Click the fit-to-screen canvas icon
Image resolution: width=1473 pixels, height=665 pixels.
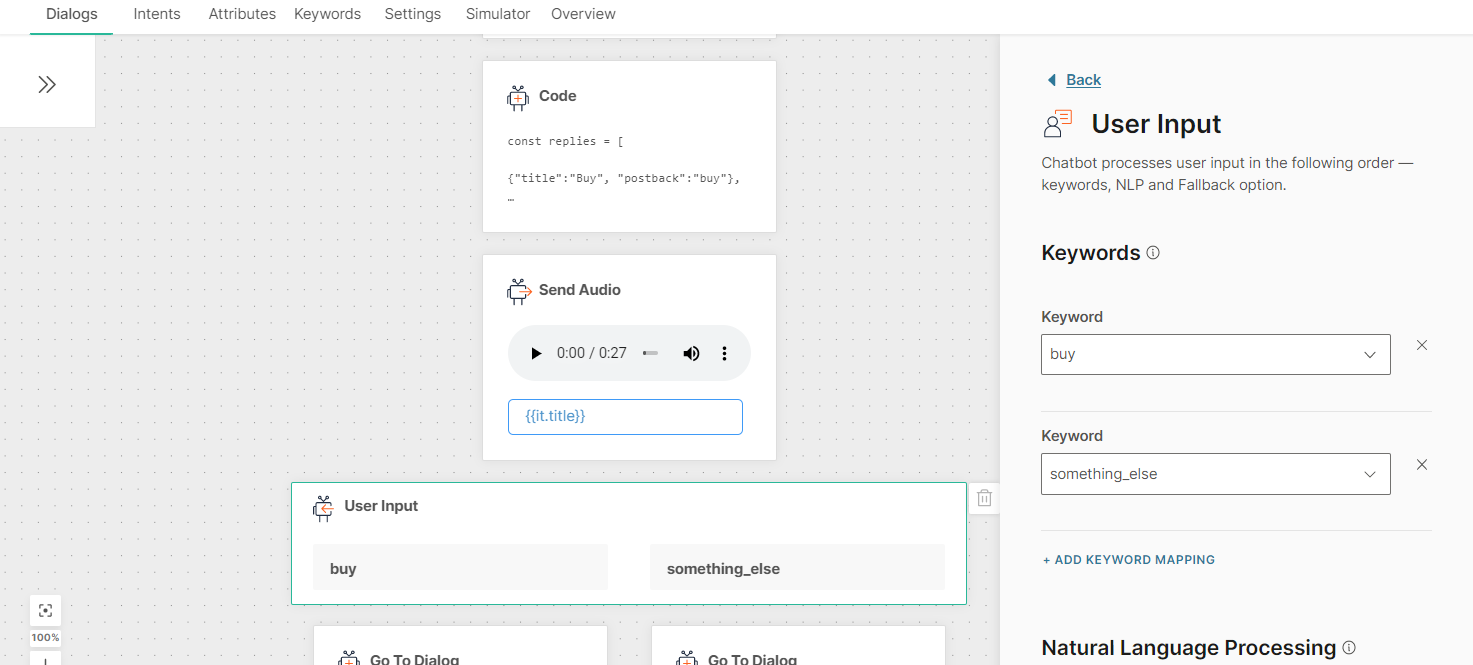click(x=45, y=610)
